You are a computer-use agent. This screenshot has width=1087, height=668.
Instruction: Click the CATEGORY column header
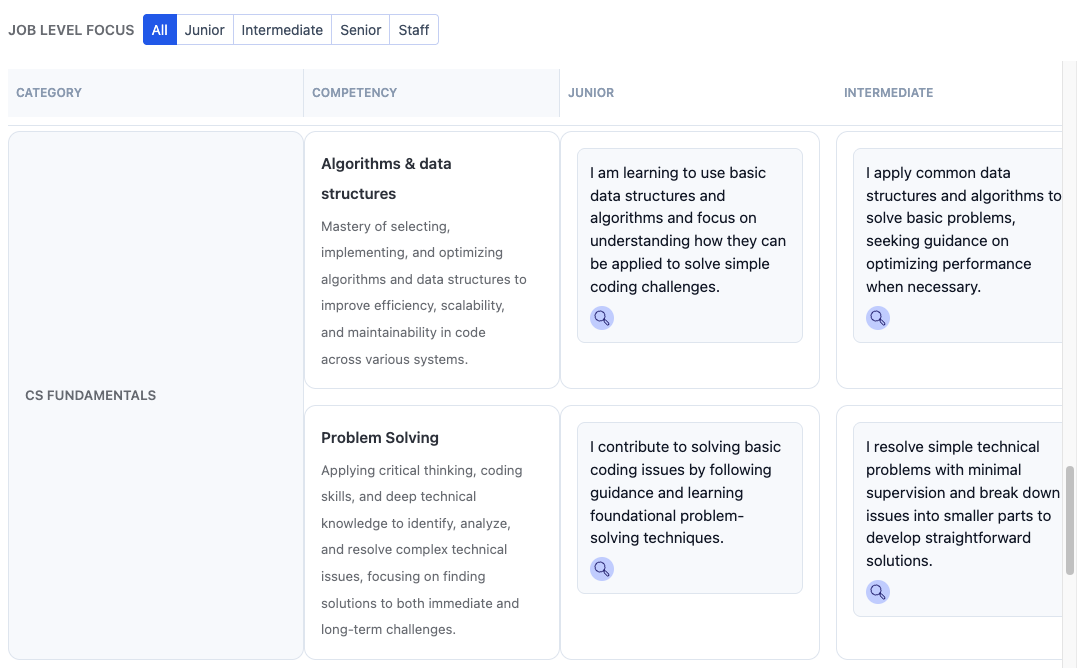point(49,92)
